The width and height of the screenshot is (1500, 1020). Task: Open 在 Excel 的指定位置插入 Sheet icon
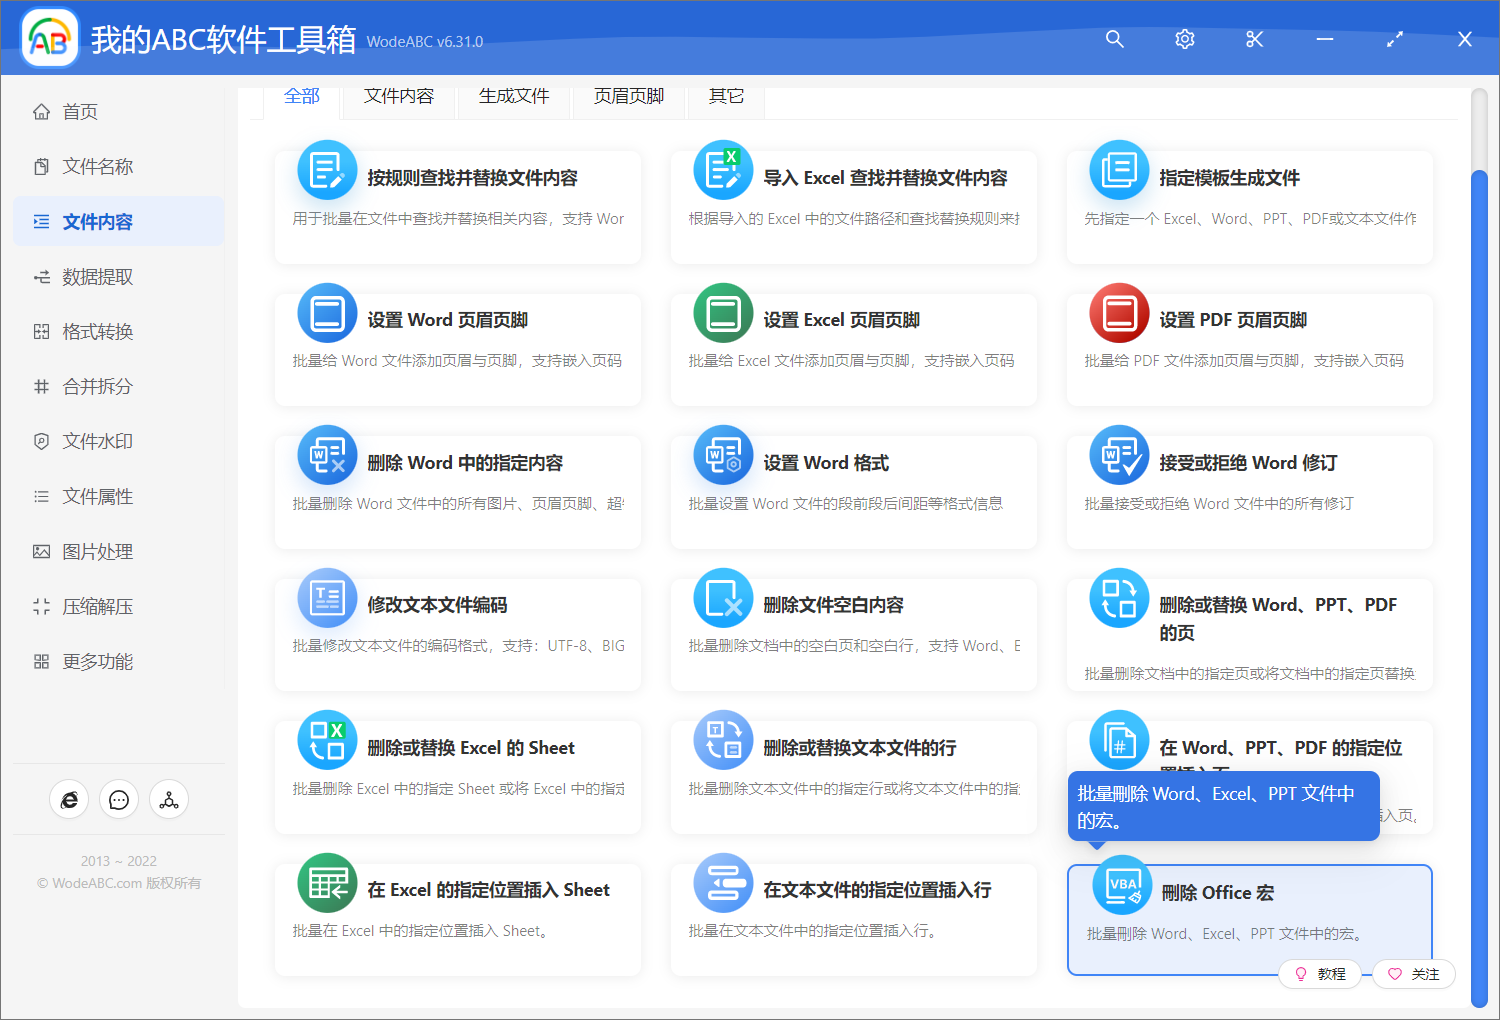point(327,883)
